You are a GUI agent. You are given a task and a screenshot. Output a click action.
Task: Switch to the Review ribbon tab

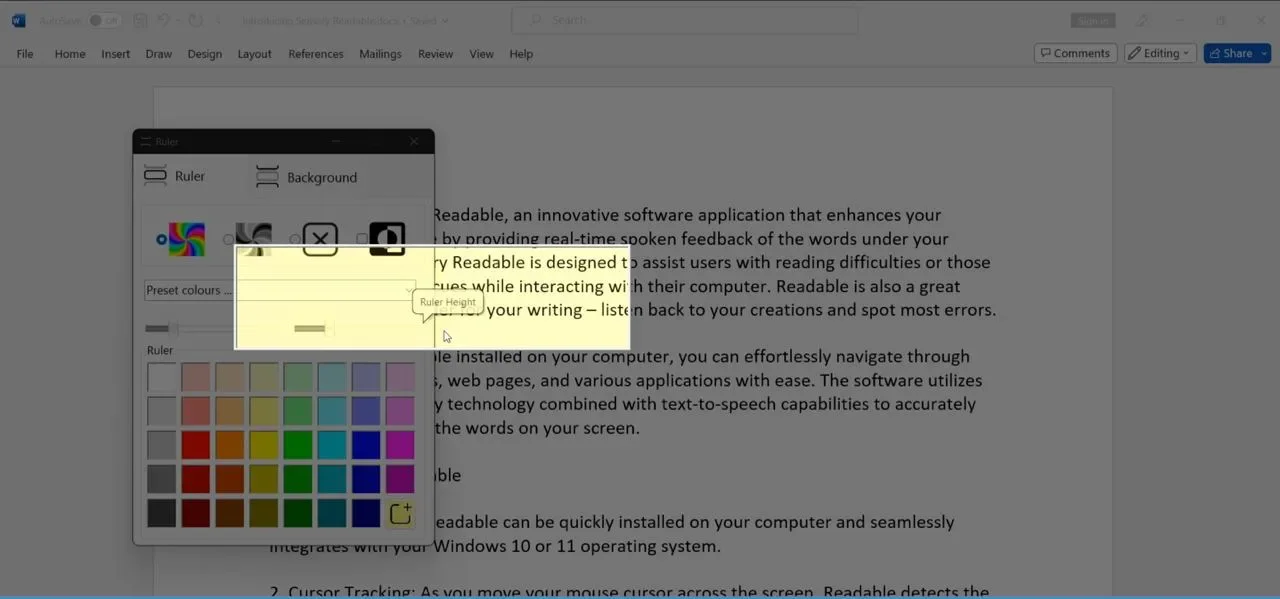point(436,54)
